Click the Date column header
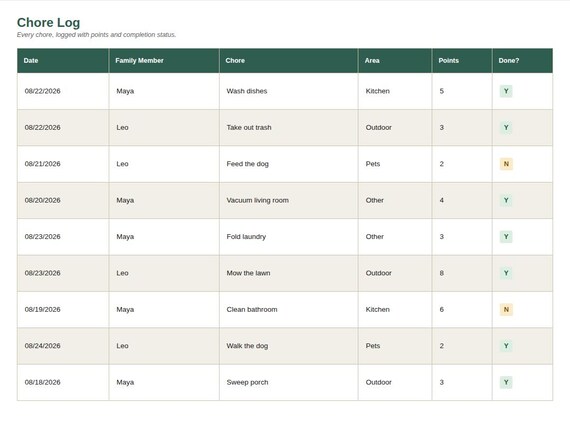Image resolution: width=570 pixels, height=422 pixels. pyautogui.click(x=63, y=61)
